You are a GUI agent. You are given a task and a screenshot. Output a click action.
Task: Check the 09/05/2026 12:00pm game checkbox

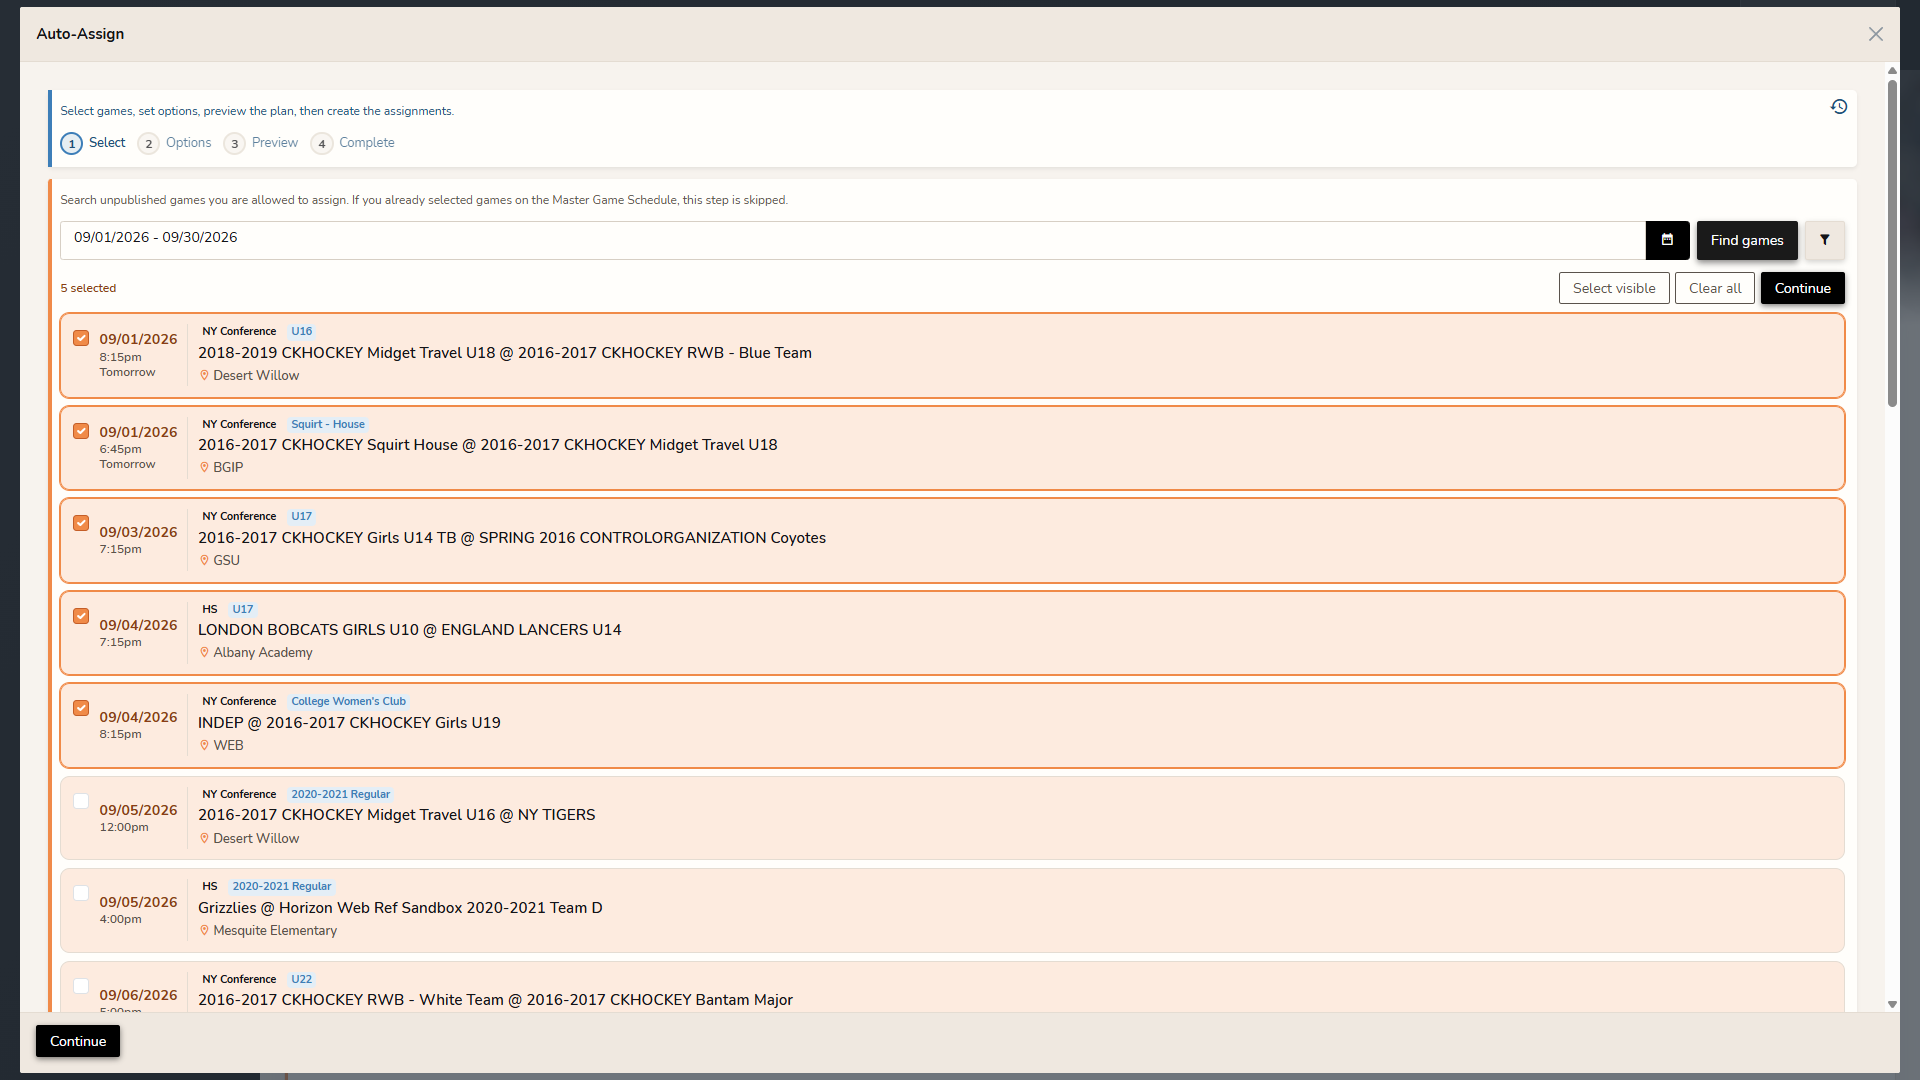(x=81, y=801)
